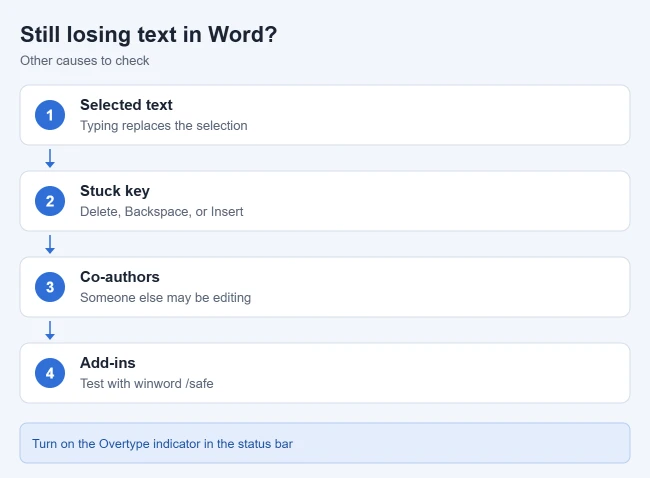
Task: Click 'Someone else may be editing' text
Action: [x=165, y=298]
